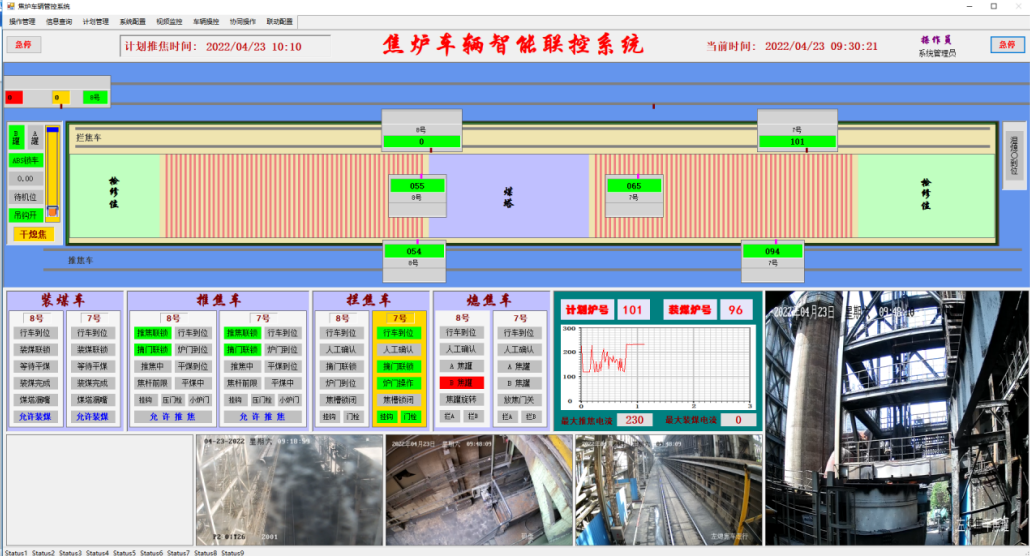The width and height of the screenshot is (1030, 556).
Task: Click Status1 in the status bar
Action: point(16,553)
